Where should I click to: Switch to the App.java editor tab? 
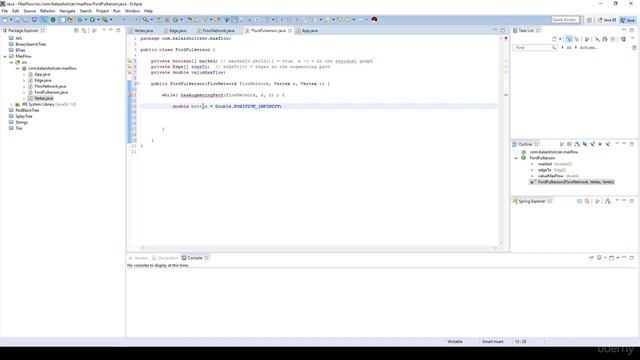click(x=309, y=31)
